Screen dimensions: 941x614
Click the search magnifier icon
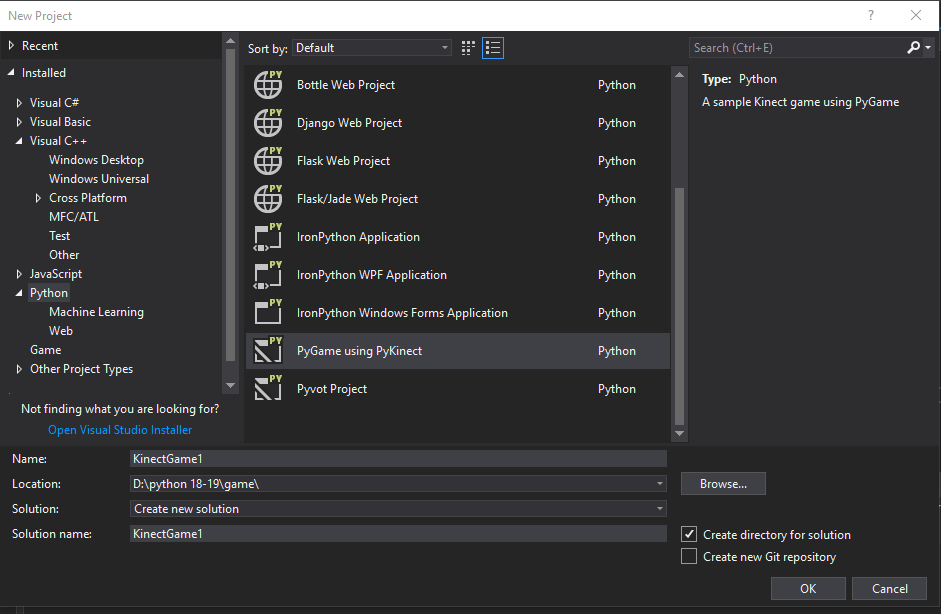[913, 48]
